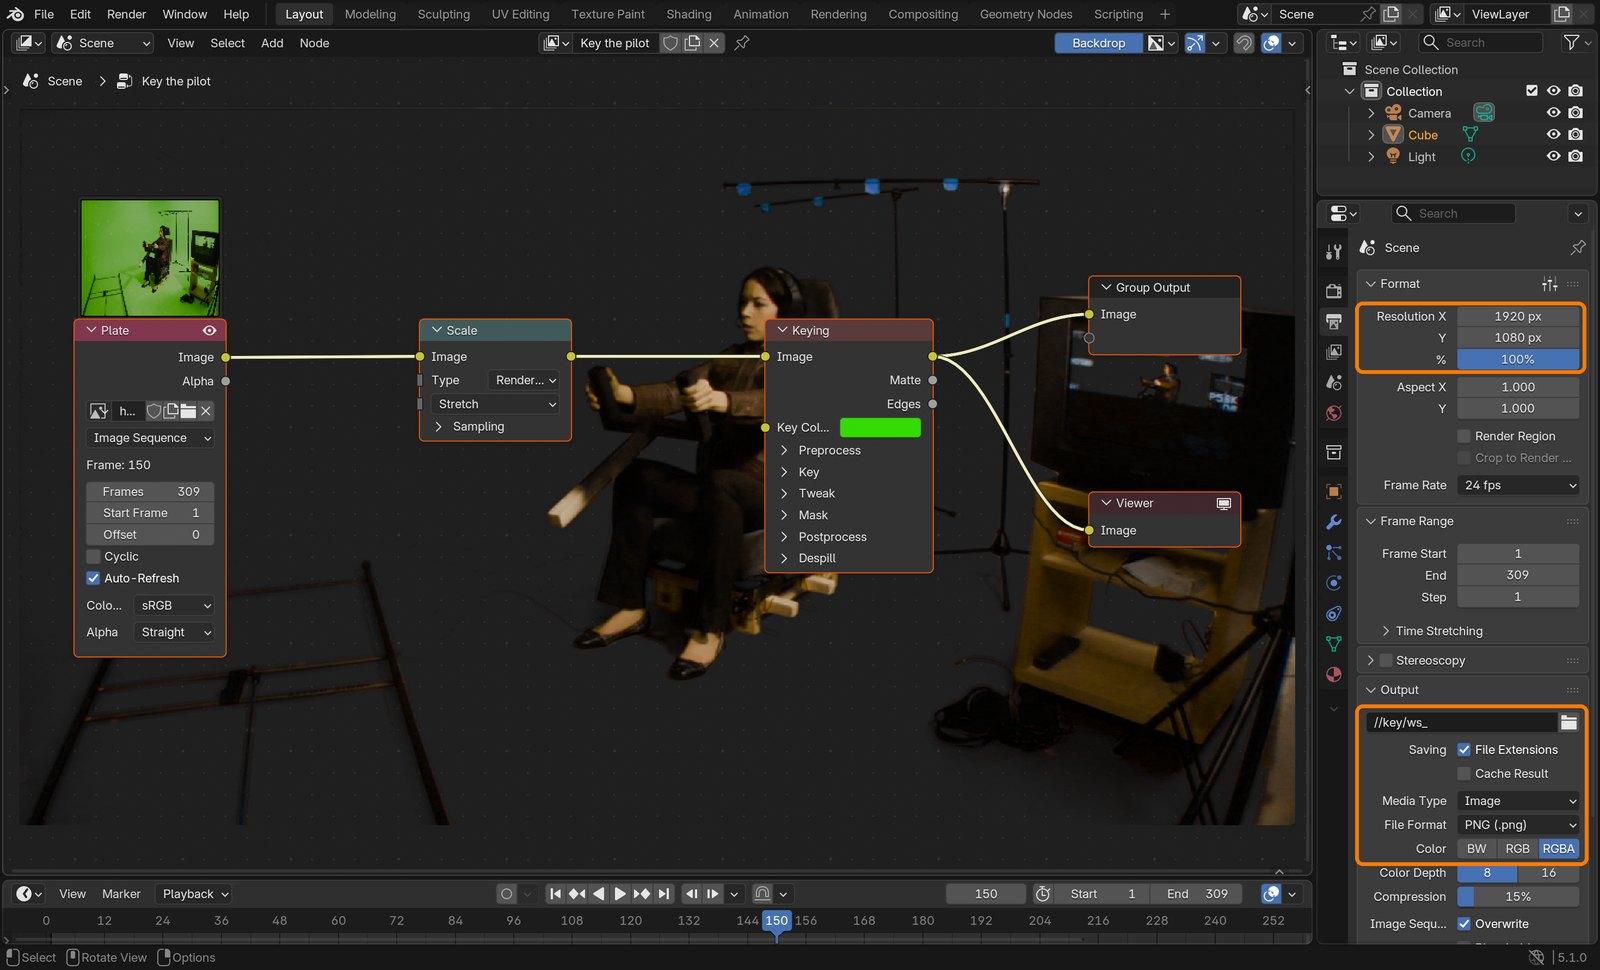Open the View Layer properties tab
This screenshot has width=1600, height=970.
tap(1334, 352)
